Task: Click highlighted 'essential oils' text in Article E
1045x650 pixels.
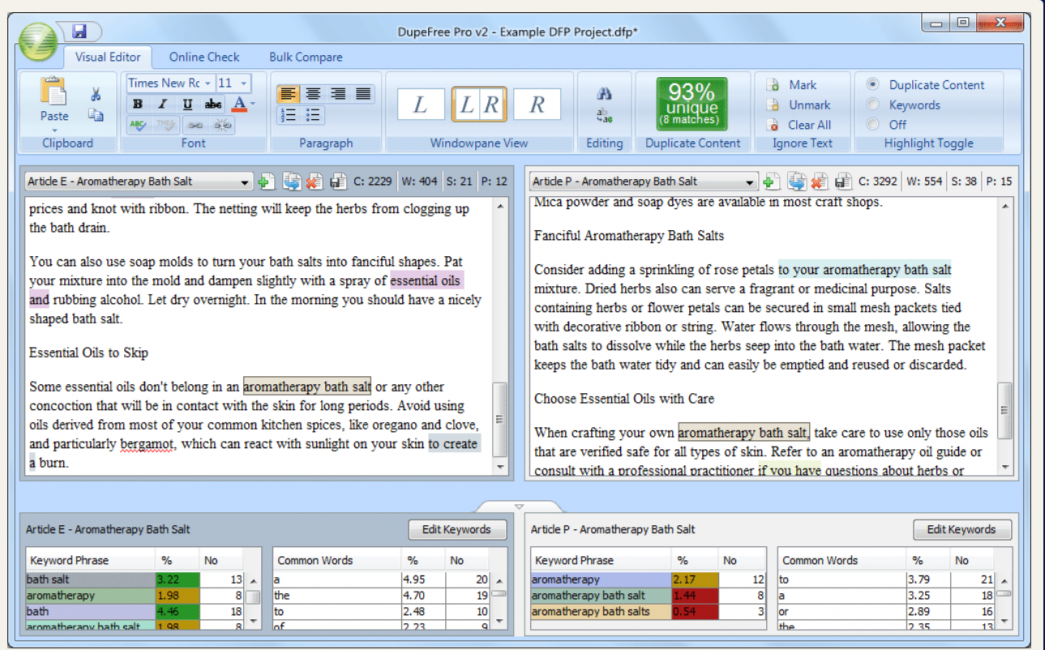Action: click(425, 281)
